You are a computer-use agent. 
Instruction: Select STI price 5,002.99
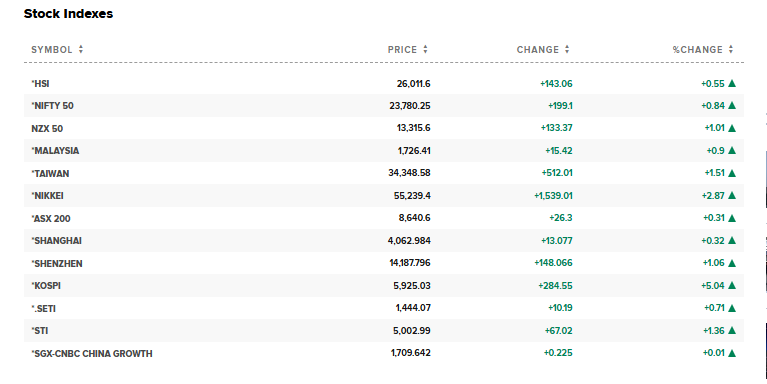(411, 331)
